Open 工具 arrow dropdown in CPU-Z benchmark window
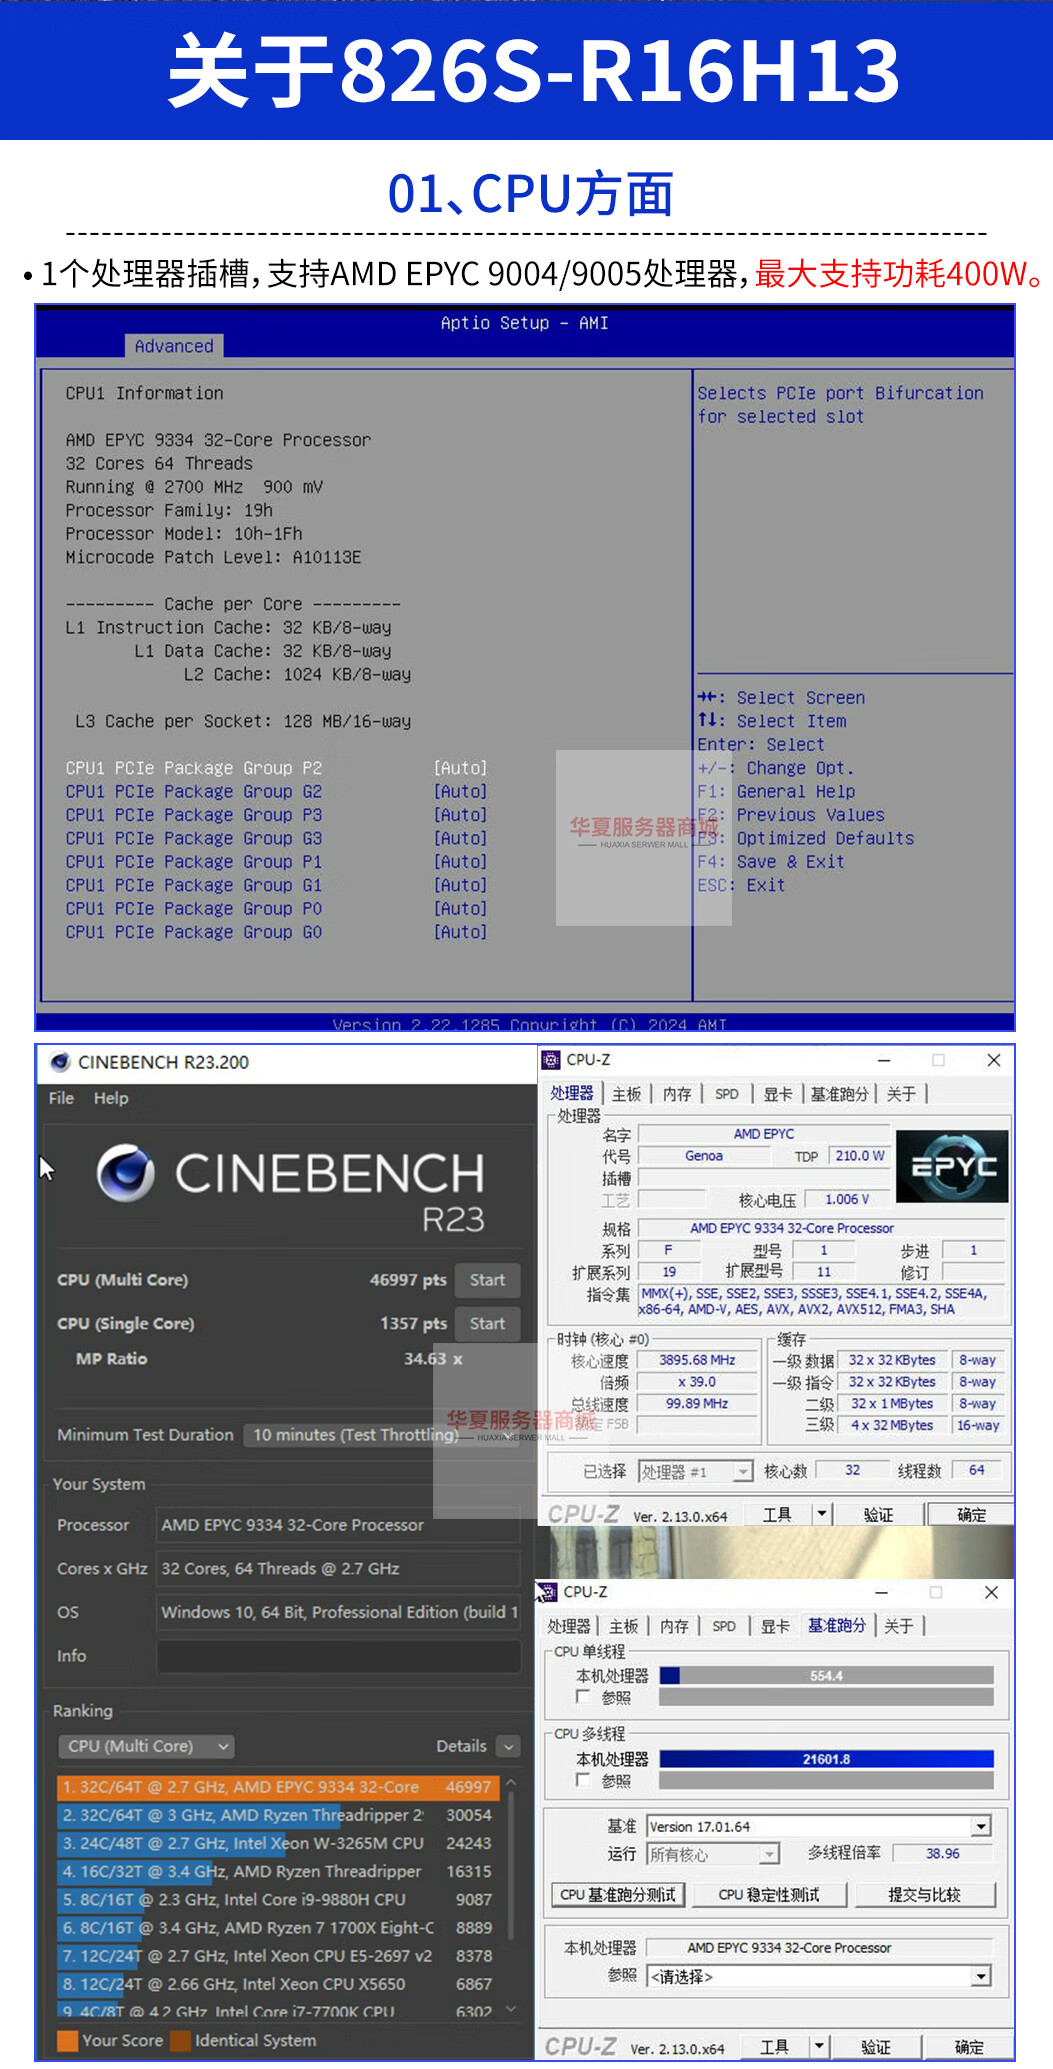This screenshot has height=2069, width=1053. tap(818, 2046)
